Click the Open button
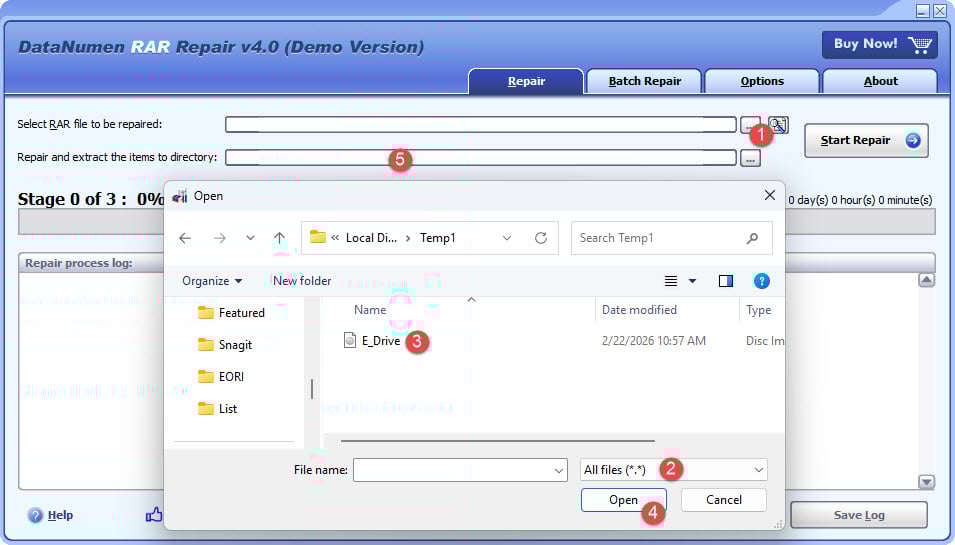Viewport: 955px width, 545px height. (624, 500)
